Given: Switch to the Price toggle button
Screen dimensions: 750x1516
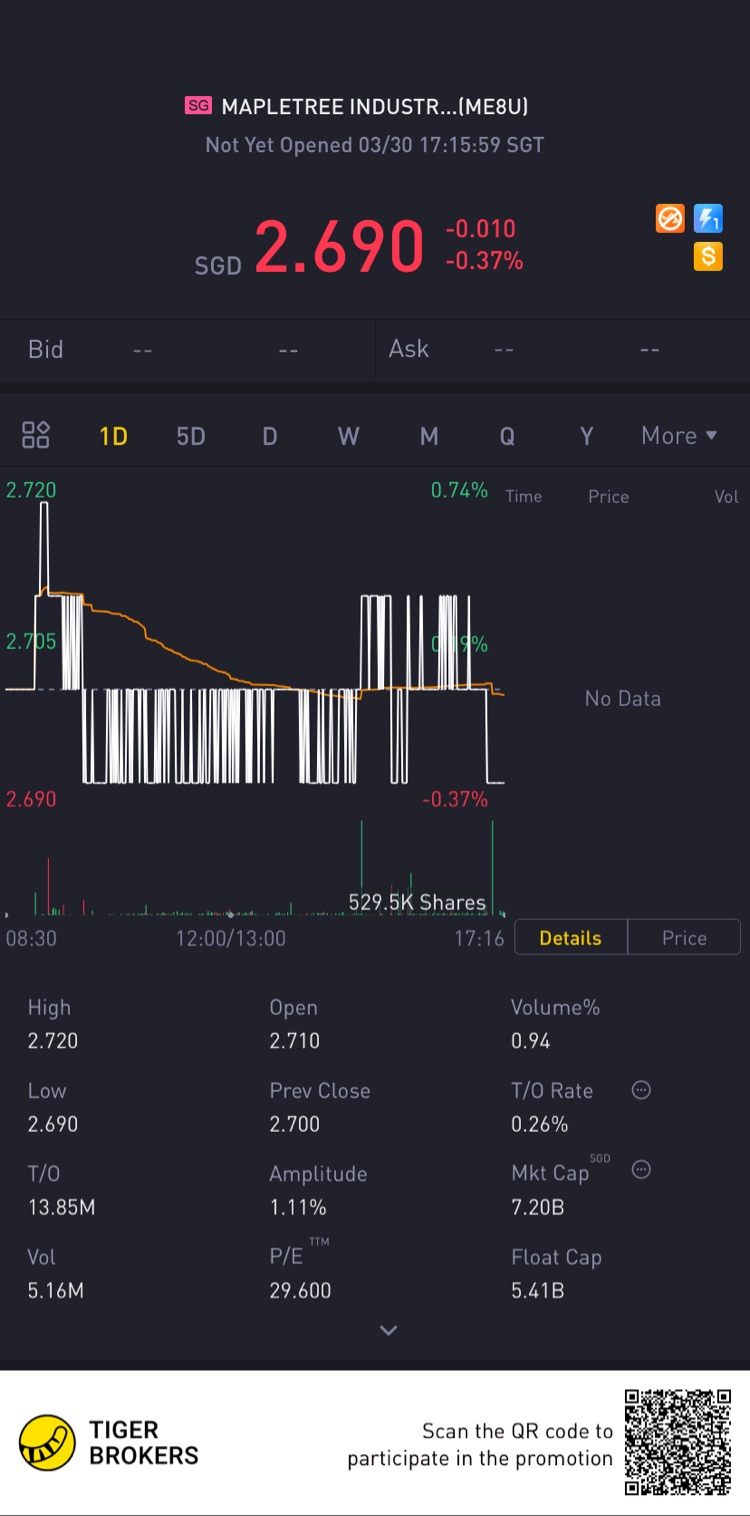Looking at the screenshot, I should point(684,938).
